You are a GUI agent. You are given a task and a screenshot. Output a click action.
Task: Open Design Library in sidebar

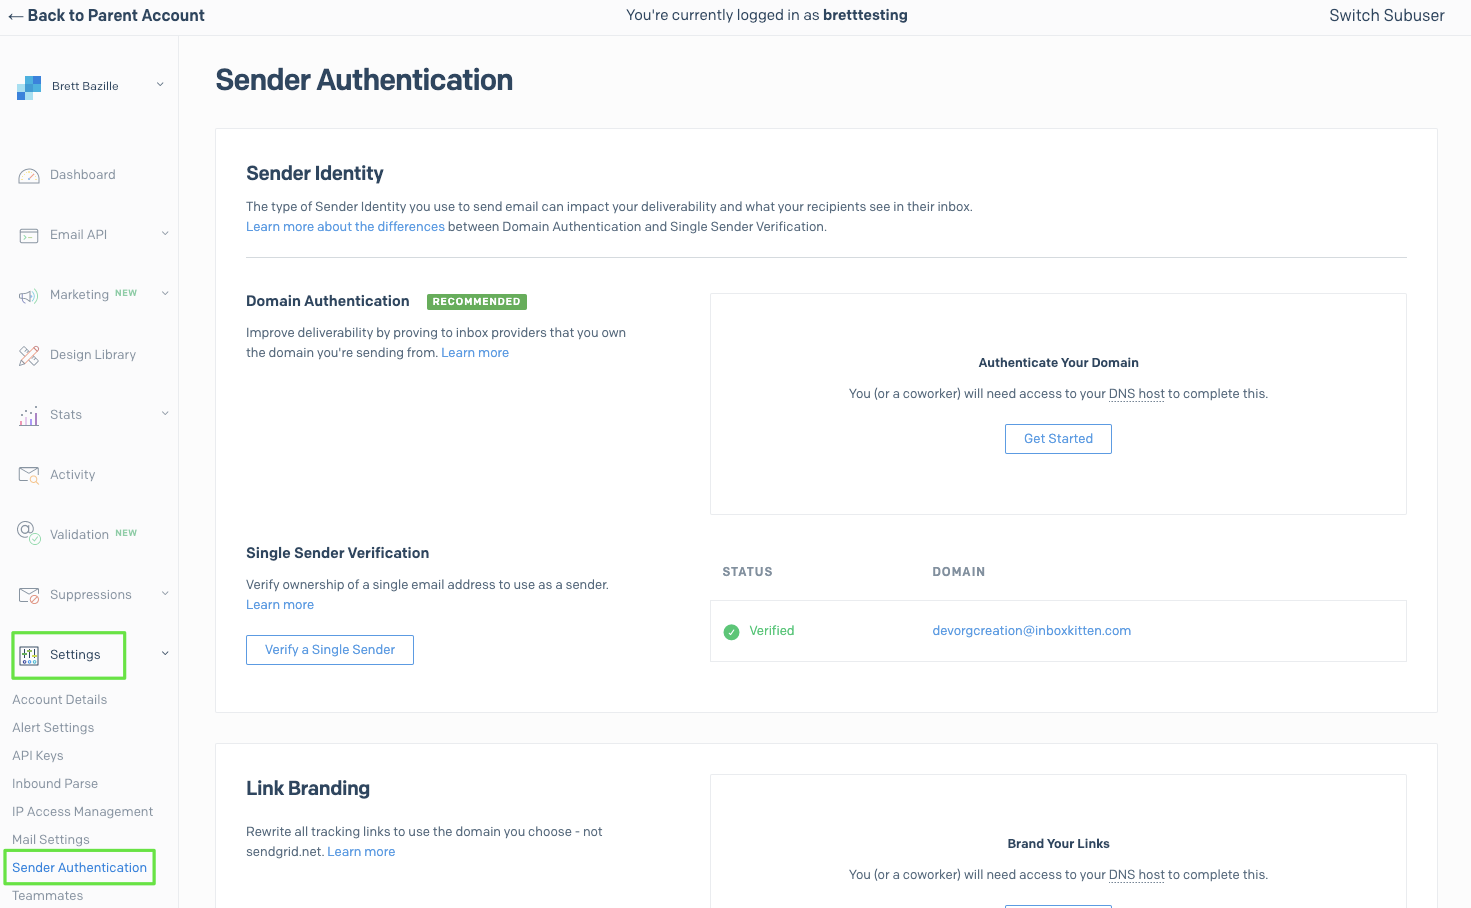[x=93, y=355]
